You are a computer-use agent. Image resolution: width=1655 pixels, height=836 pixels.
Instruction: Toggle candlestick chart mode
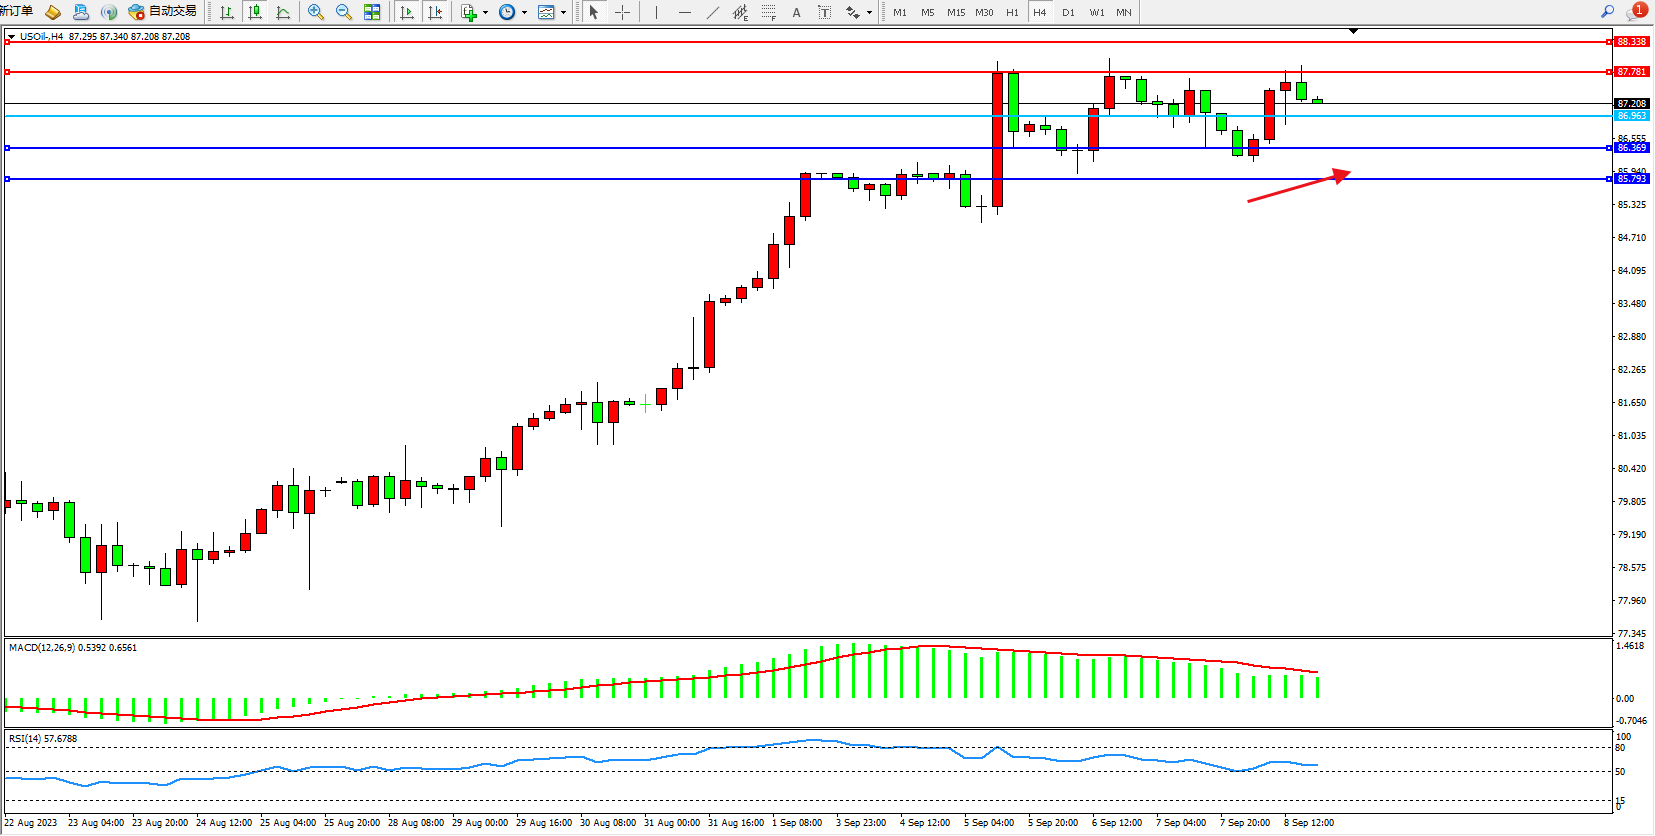[255, 12]
